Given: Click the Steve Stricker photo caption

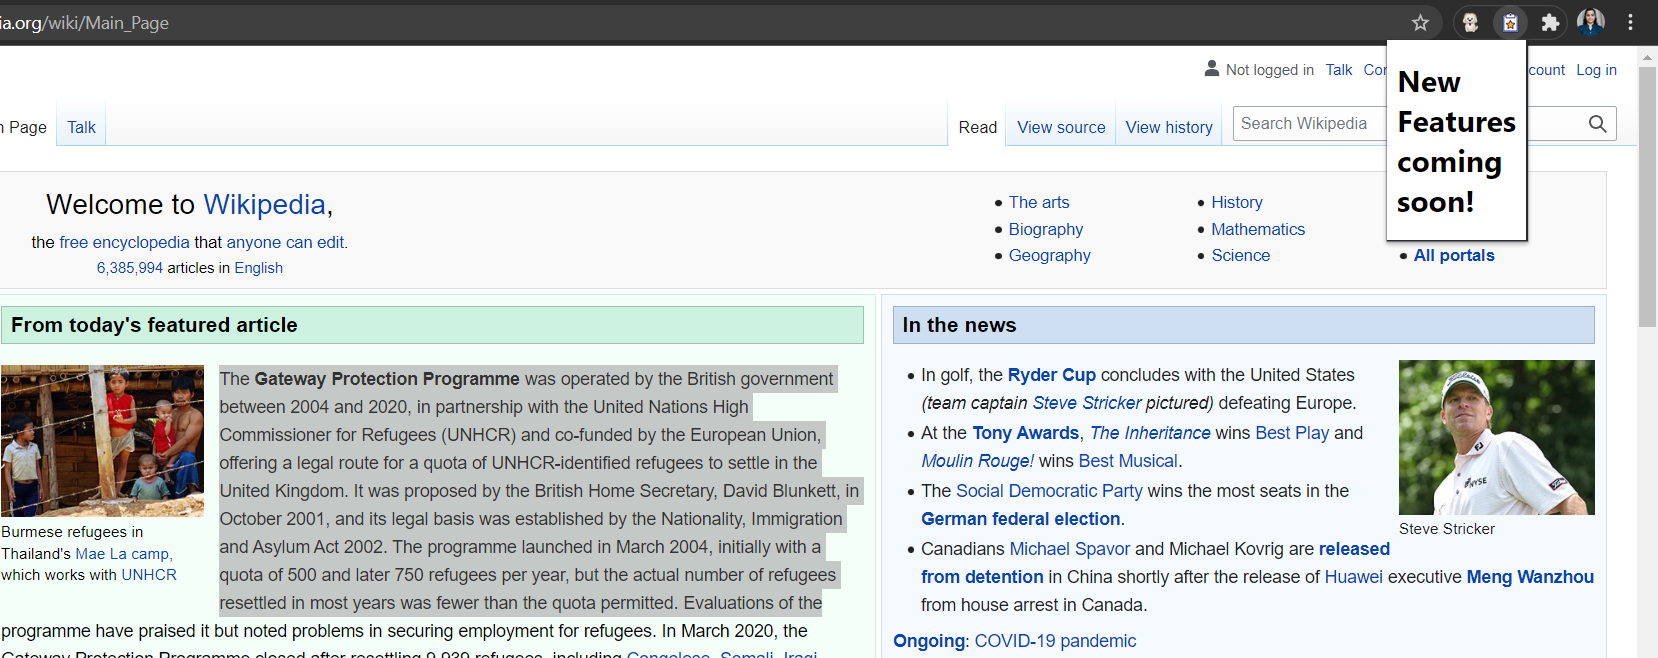Looking at the screenshot, I should coord(1447,529).
